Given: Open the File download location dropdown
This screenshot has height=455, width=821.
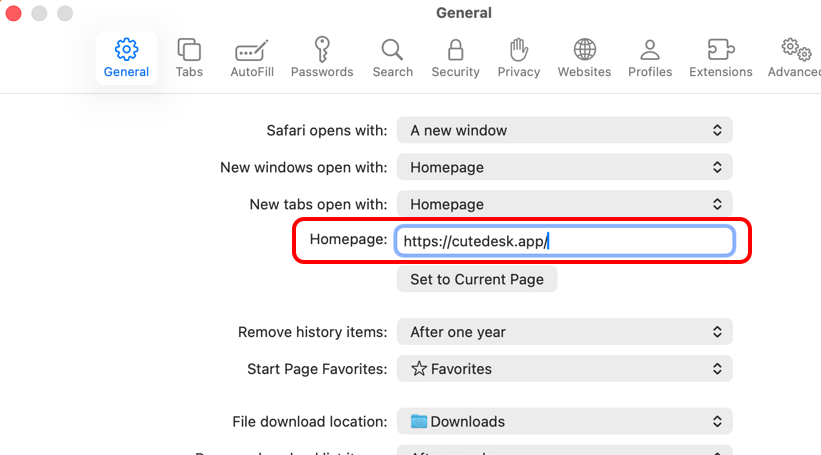Looking at the screenshot, I should [x=564, y=422].
